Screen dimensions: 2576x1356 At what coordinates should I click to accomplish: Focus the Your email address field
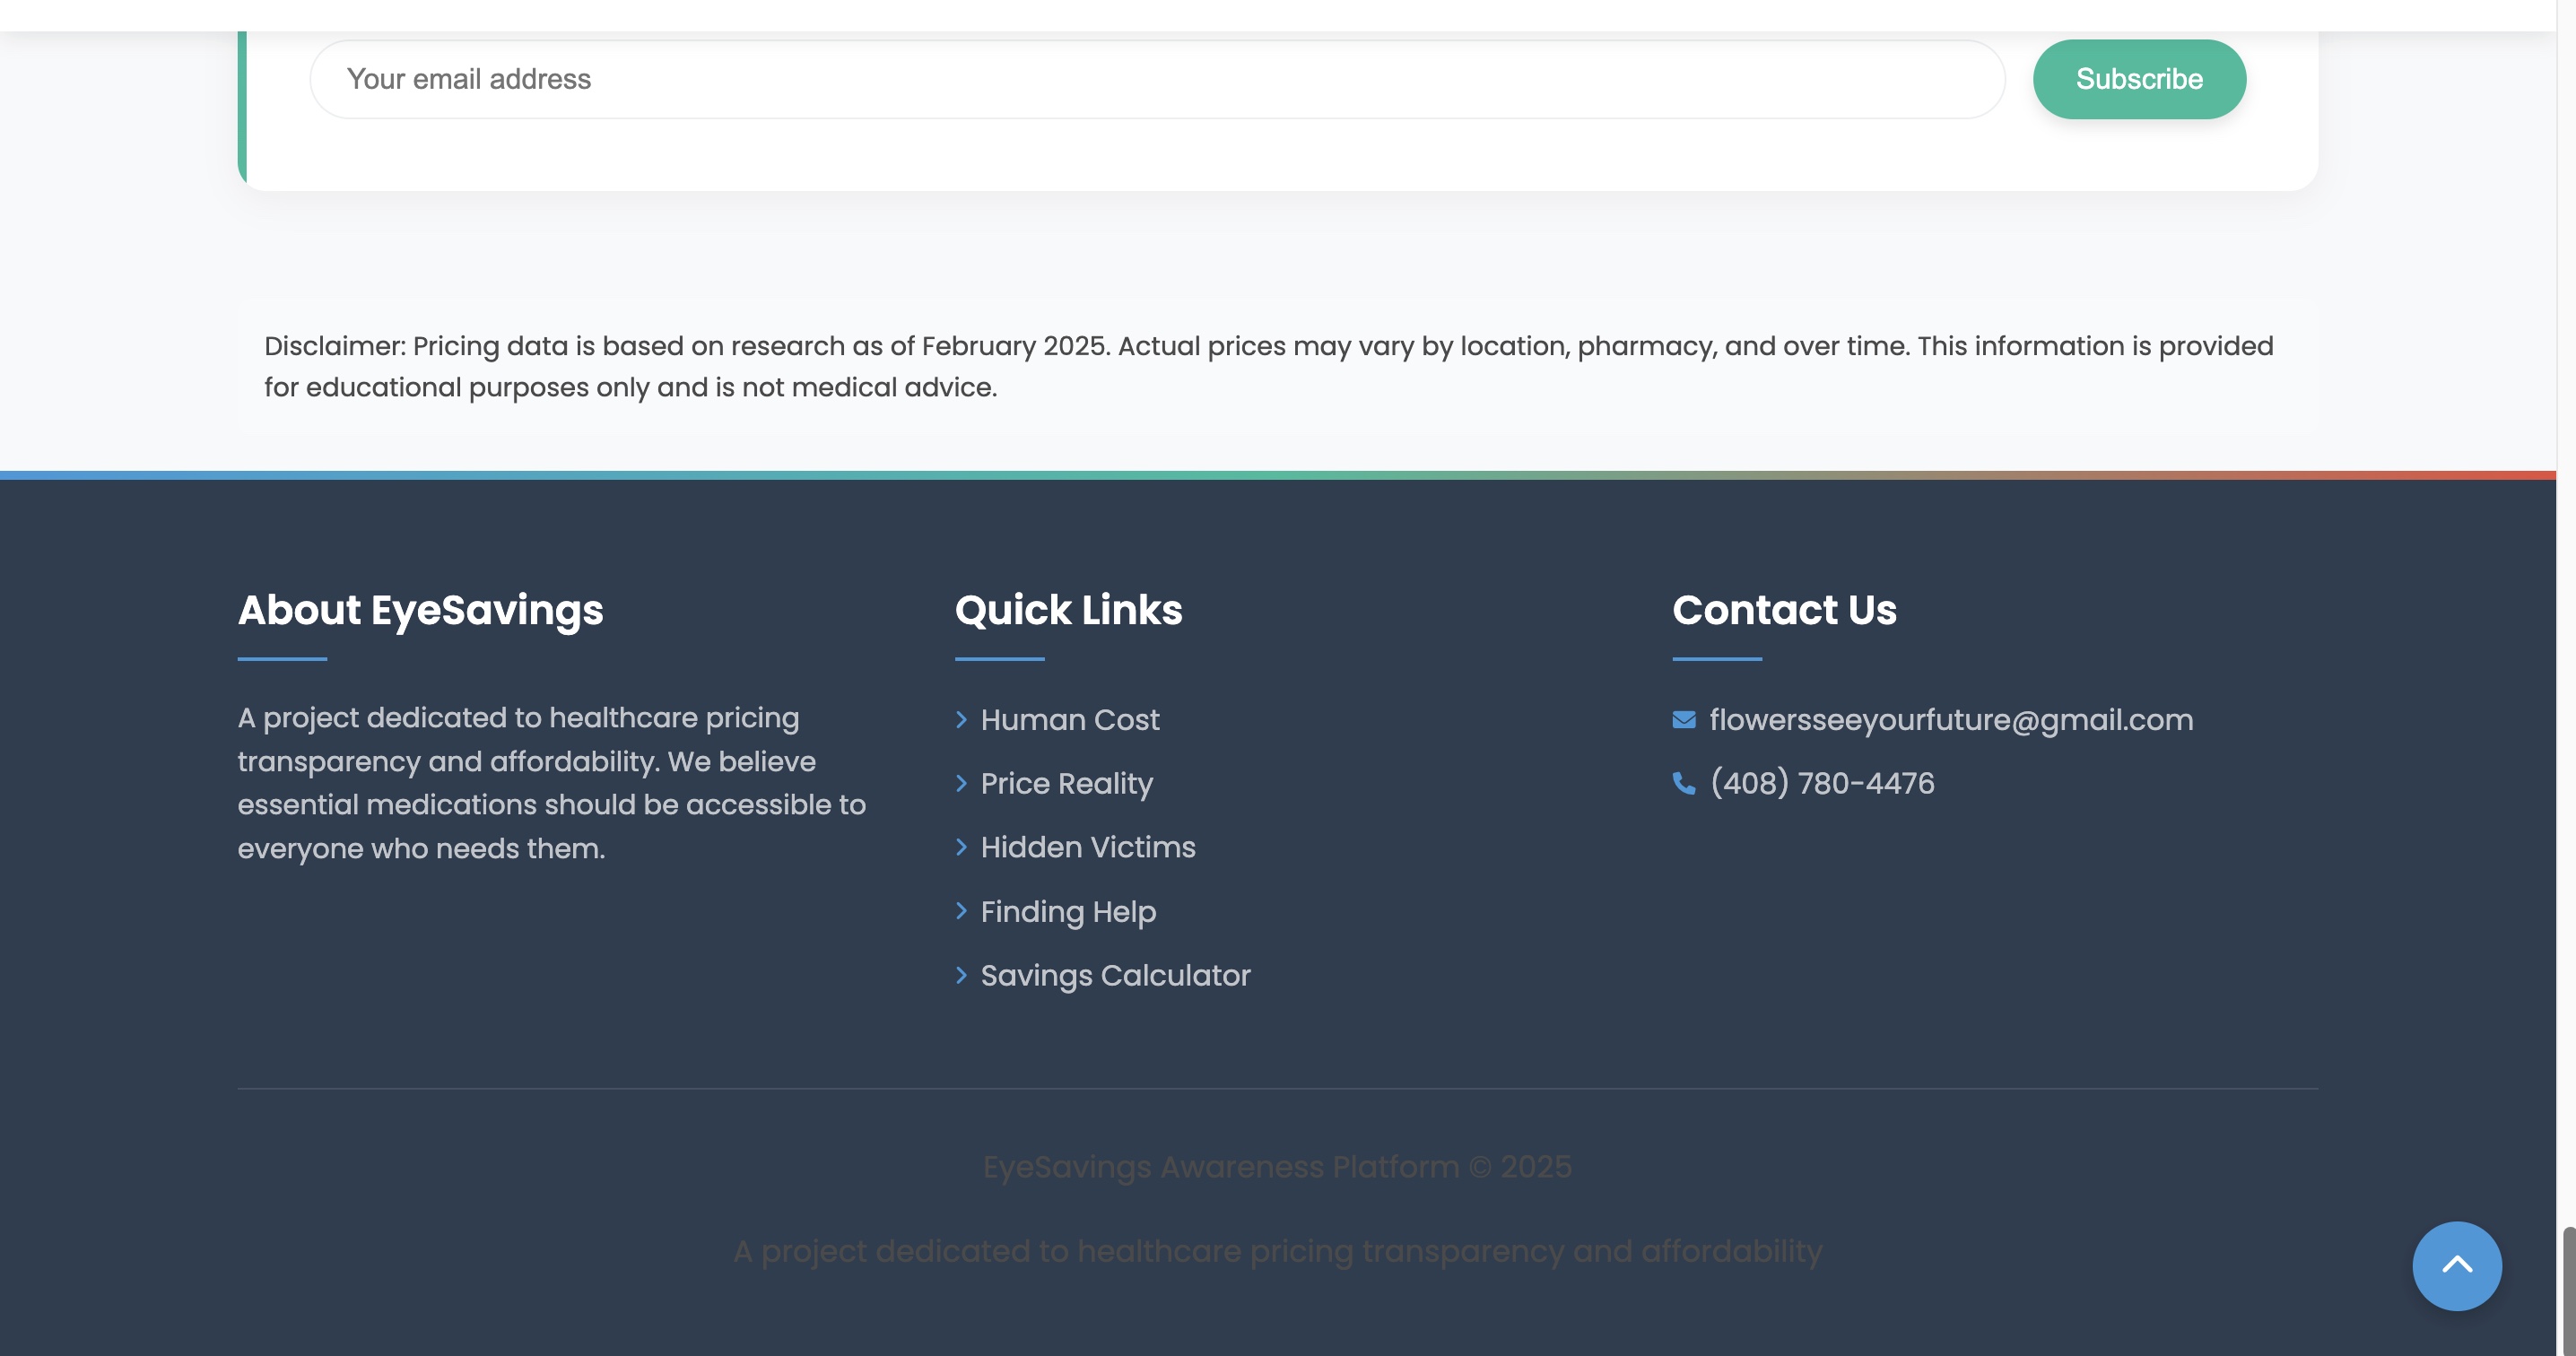[x=1156, y=79]
